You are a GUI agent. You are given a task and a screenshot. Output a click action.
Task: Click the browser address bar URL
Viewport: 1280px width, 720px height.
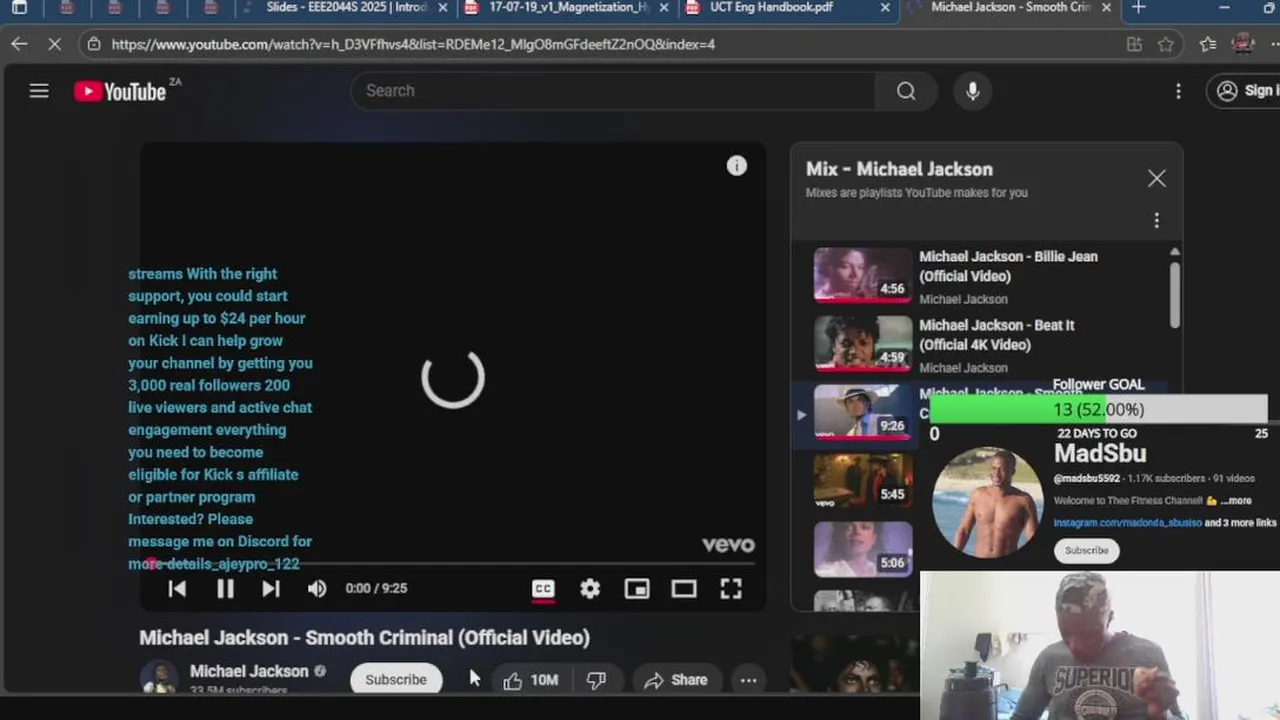click(413, 44)
